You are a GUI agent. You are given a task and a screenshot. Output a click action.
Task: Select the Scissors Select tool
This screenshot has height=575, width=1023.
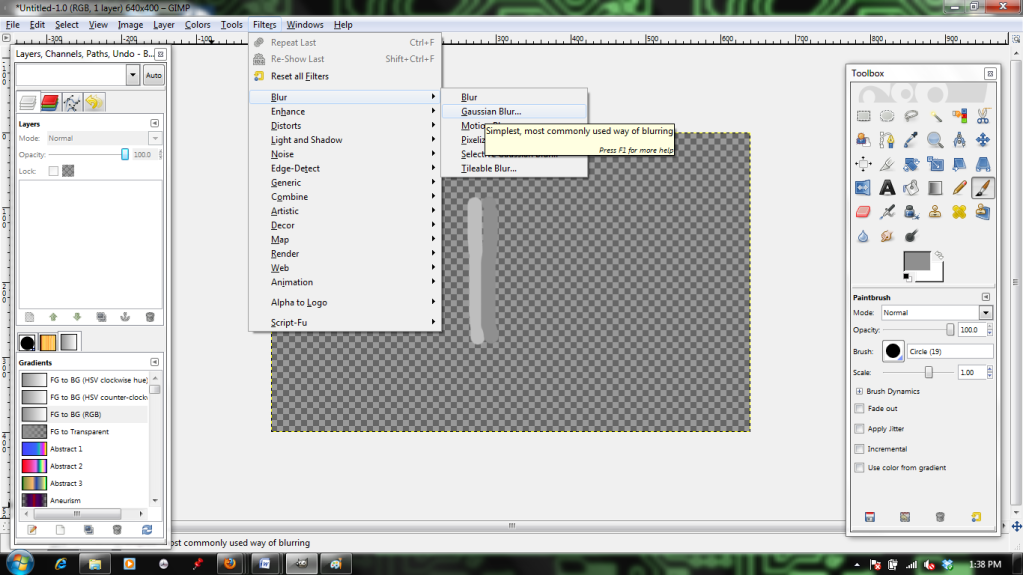(x=983, y=116)
